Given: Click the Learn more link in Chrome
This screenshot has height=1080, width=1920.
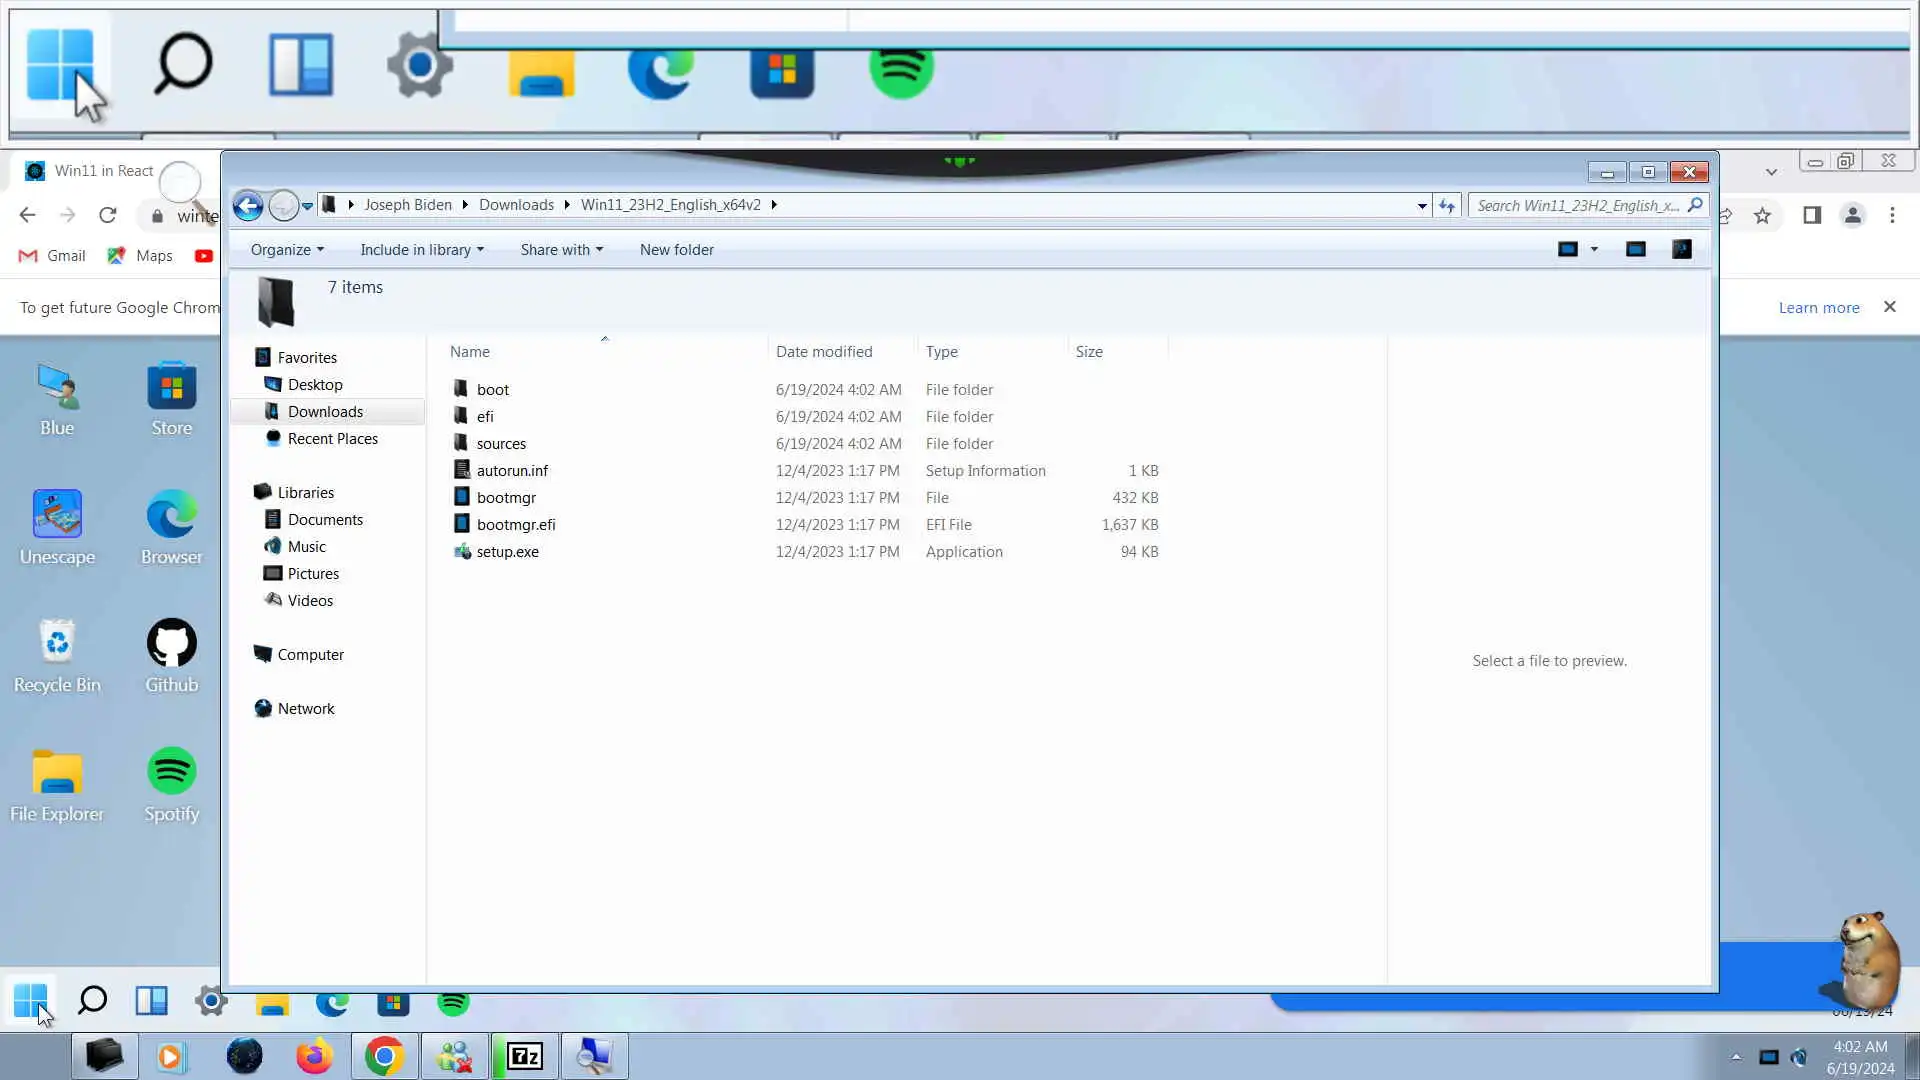Looking at the screenshot, I should click(1818, 308).
